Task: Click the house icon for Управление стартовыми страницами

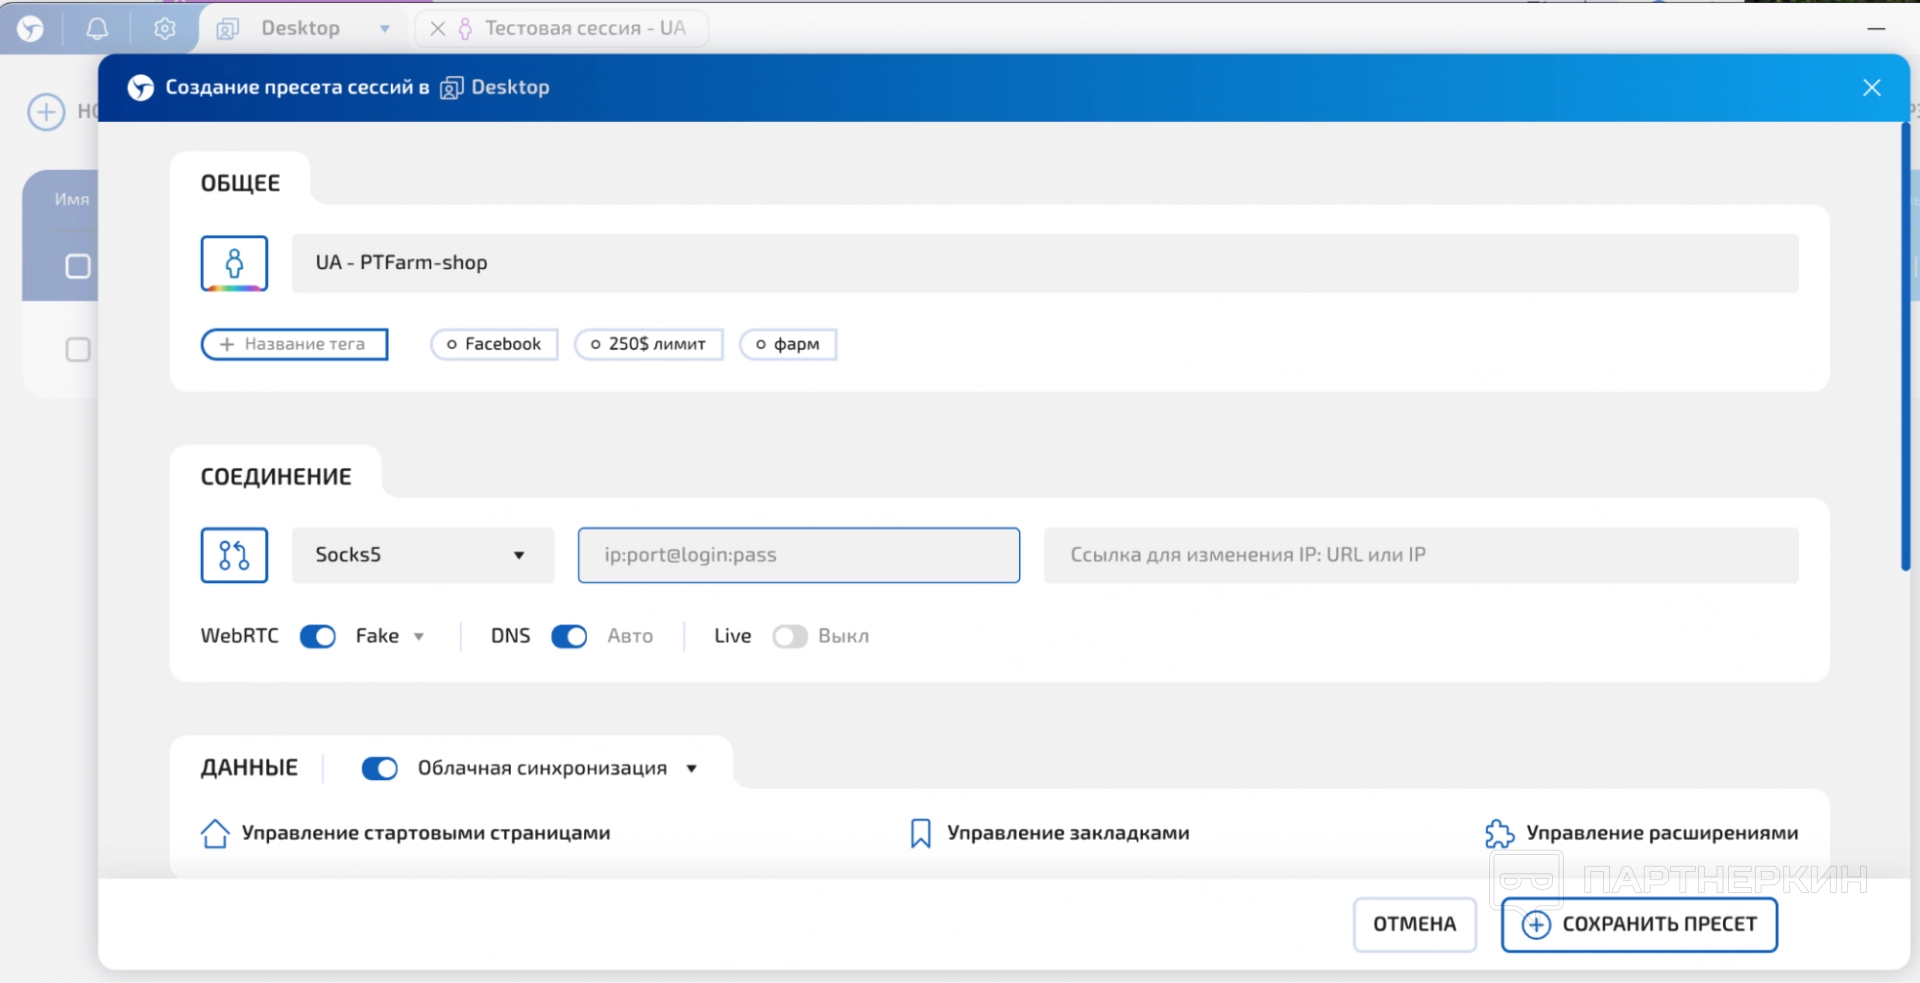Action: click(x=215, y=833)
